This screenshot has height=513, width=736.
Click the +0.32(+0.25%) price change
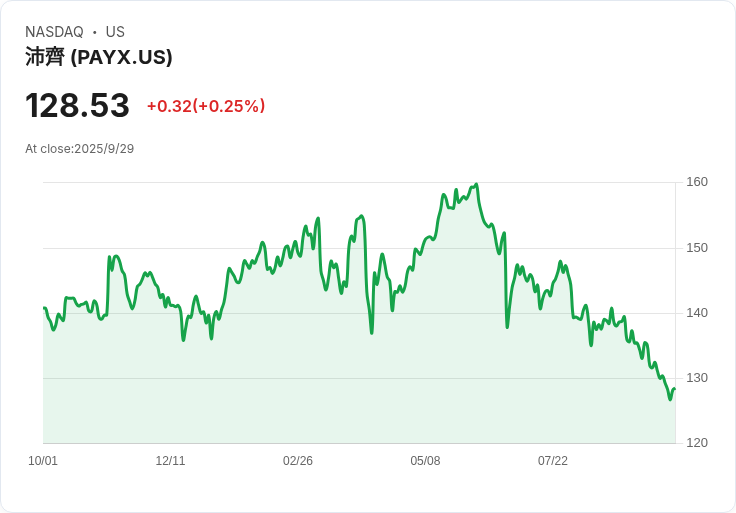pos(206,106)
